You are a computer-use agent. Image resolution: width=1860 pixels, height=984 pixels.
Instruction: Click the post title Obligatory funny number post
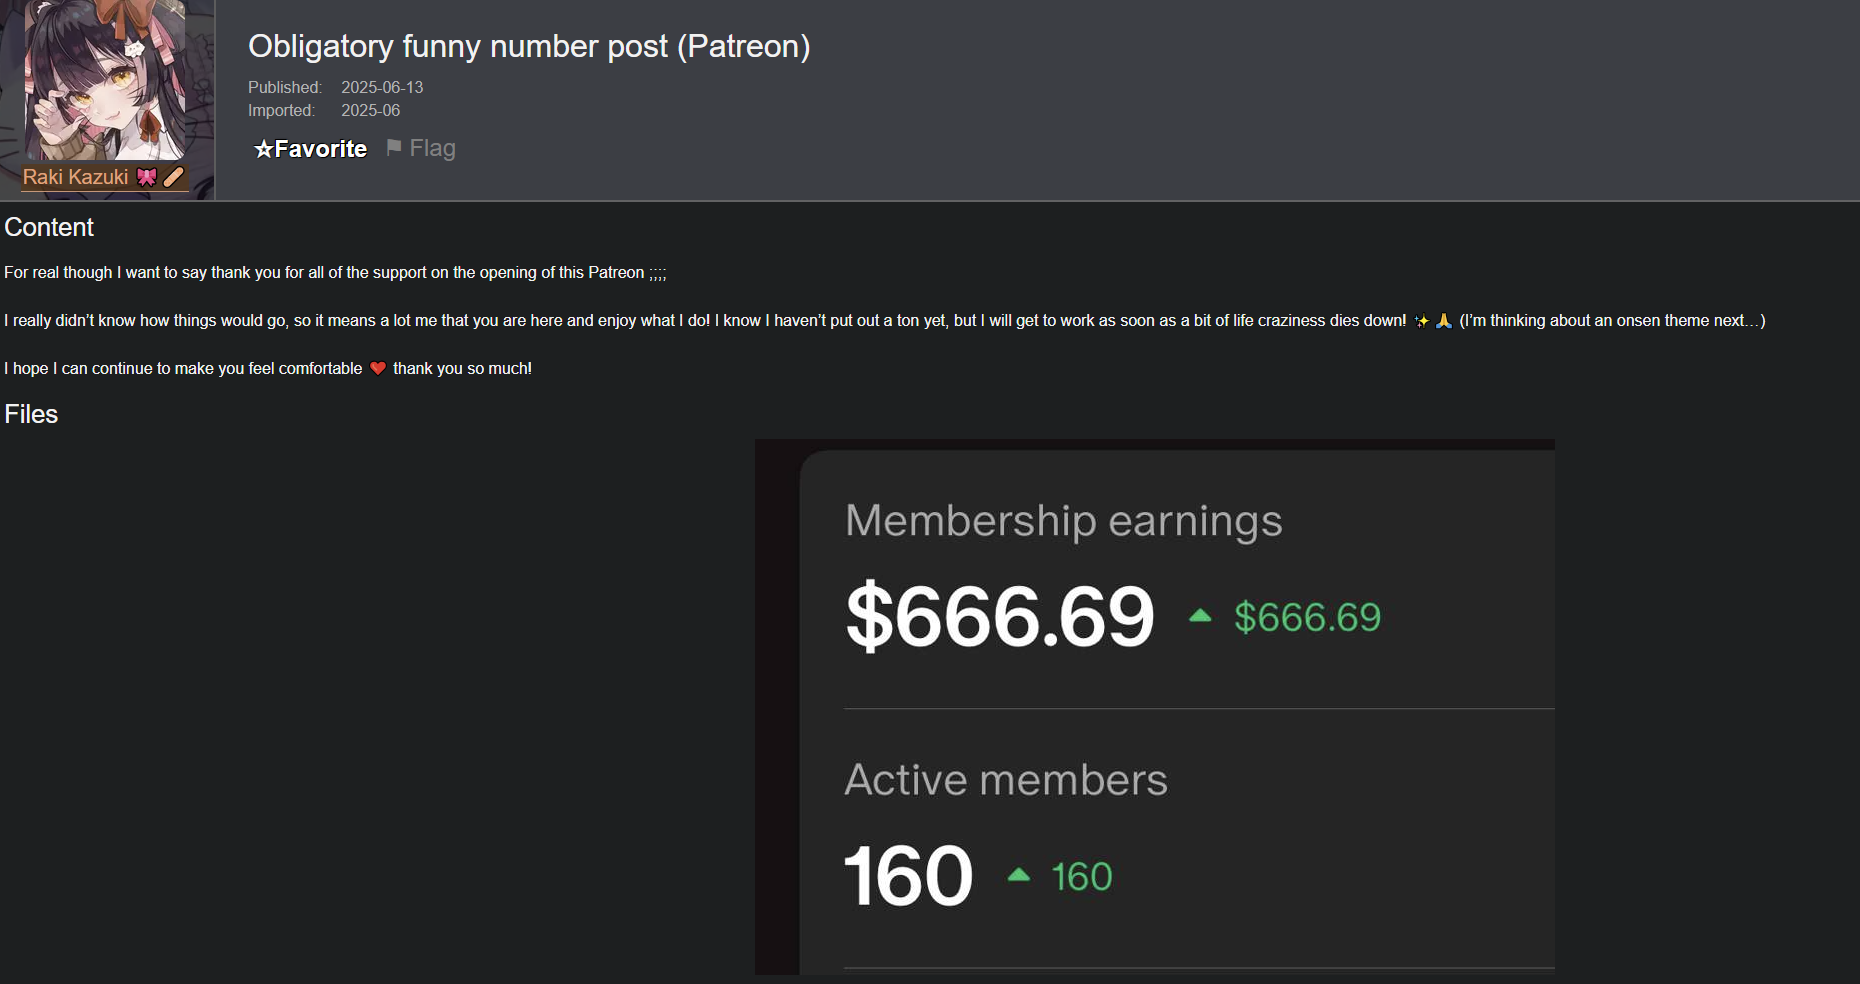tap(529, 46)
